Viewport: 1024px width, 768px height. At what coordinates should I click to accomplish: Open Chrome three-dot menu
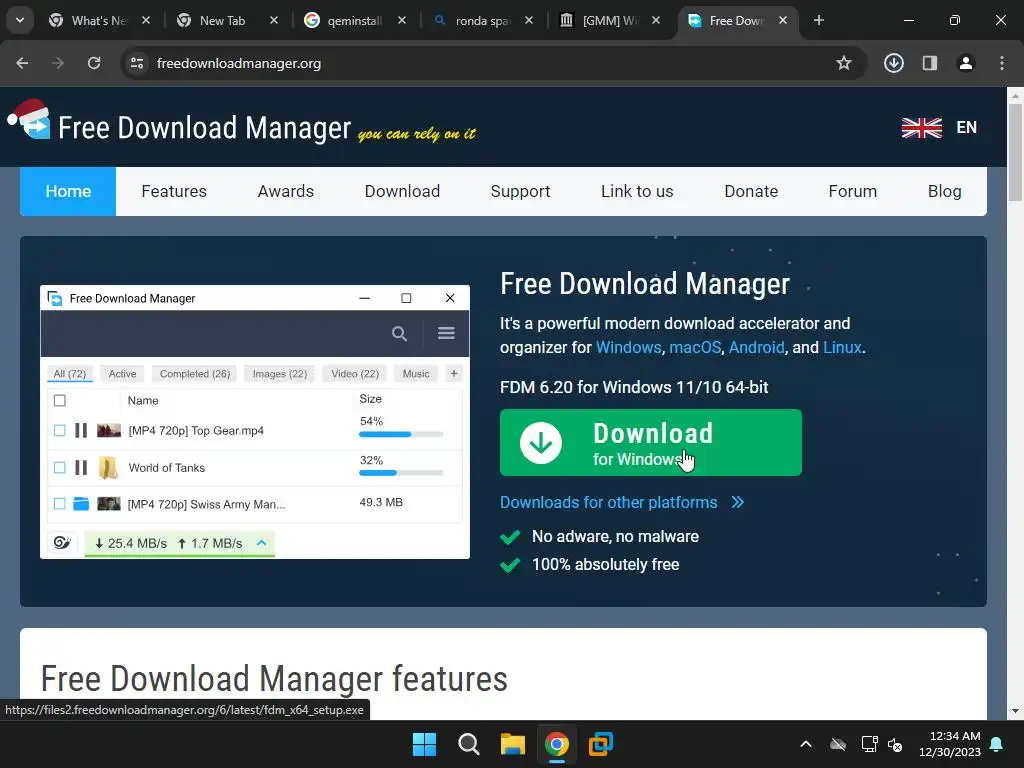click(x=1002, y=63)
